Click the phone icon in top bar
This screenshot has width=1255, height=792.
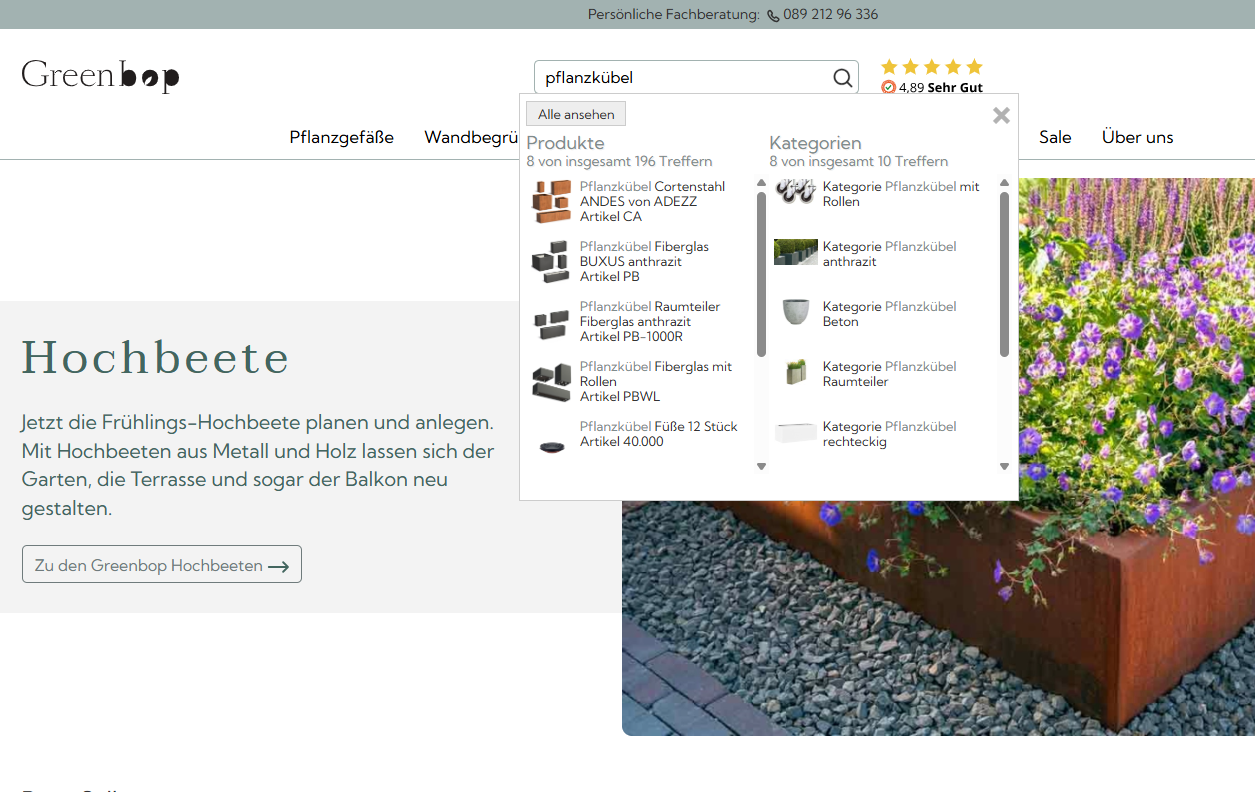773,15
